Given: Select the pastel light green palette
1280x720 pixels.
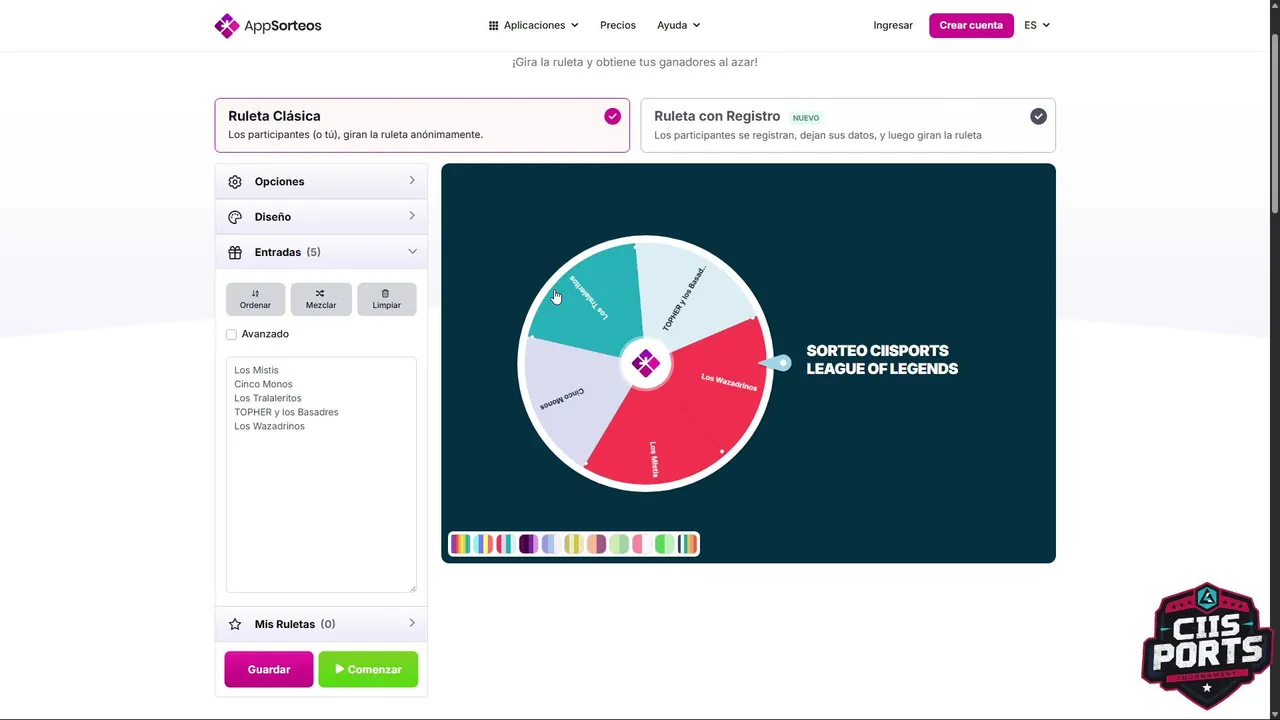Looking at the screenshot, I should pos(619,544).
